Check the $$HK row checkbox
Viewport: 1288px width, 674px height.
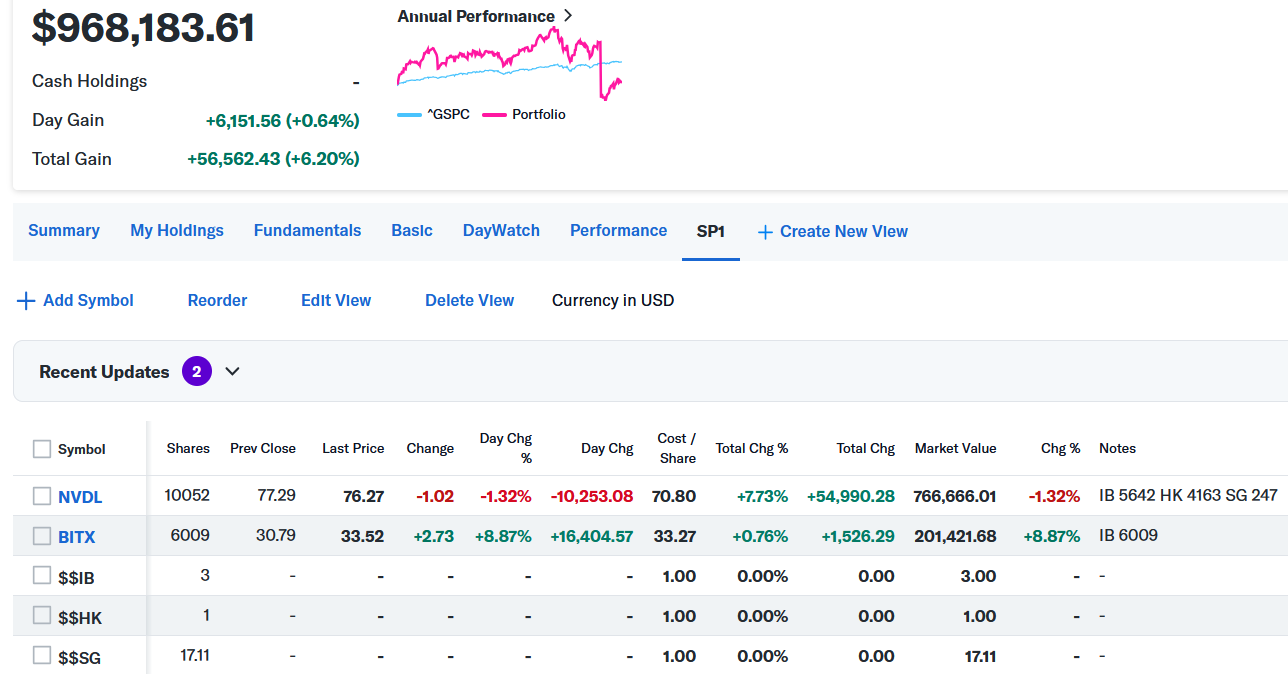coord(42,616)
